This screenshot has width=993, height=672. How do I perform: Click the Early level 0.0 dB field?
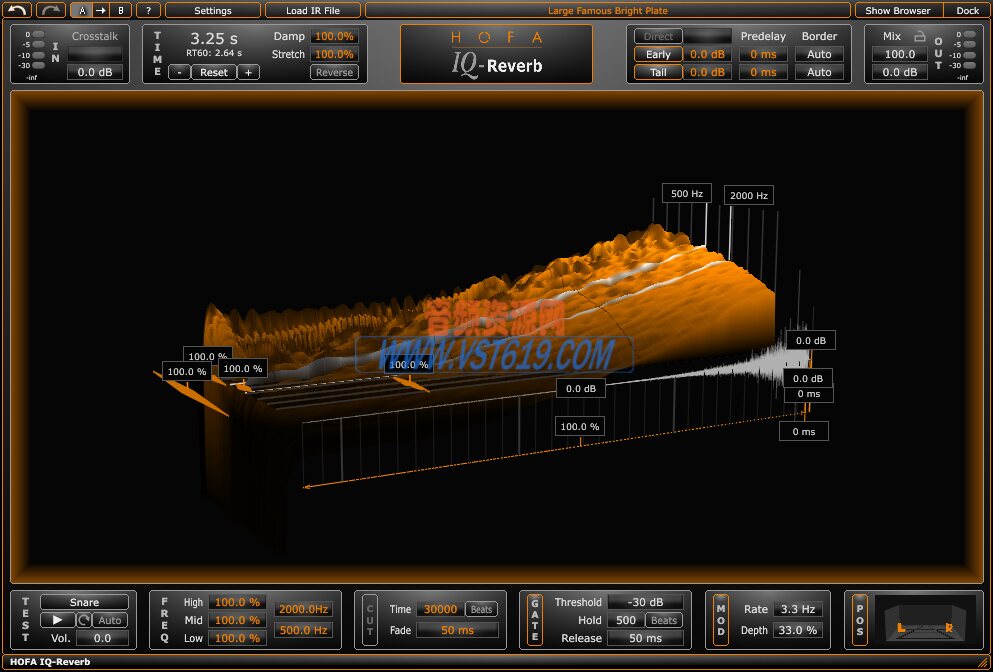[x=707, y=54]
